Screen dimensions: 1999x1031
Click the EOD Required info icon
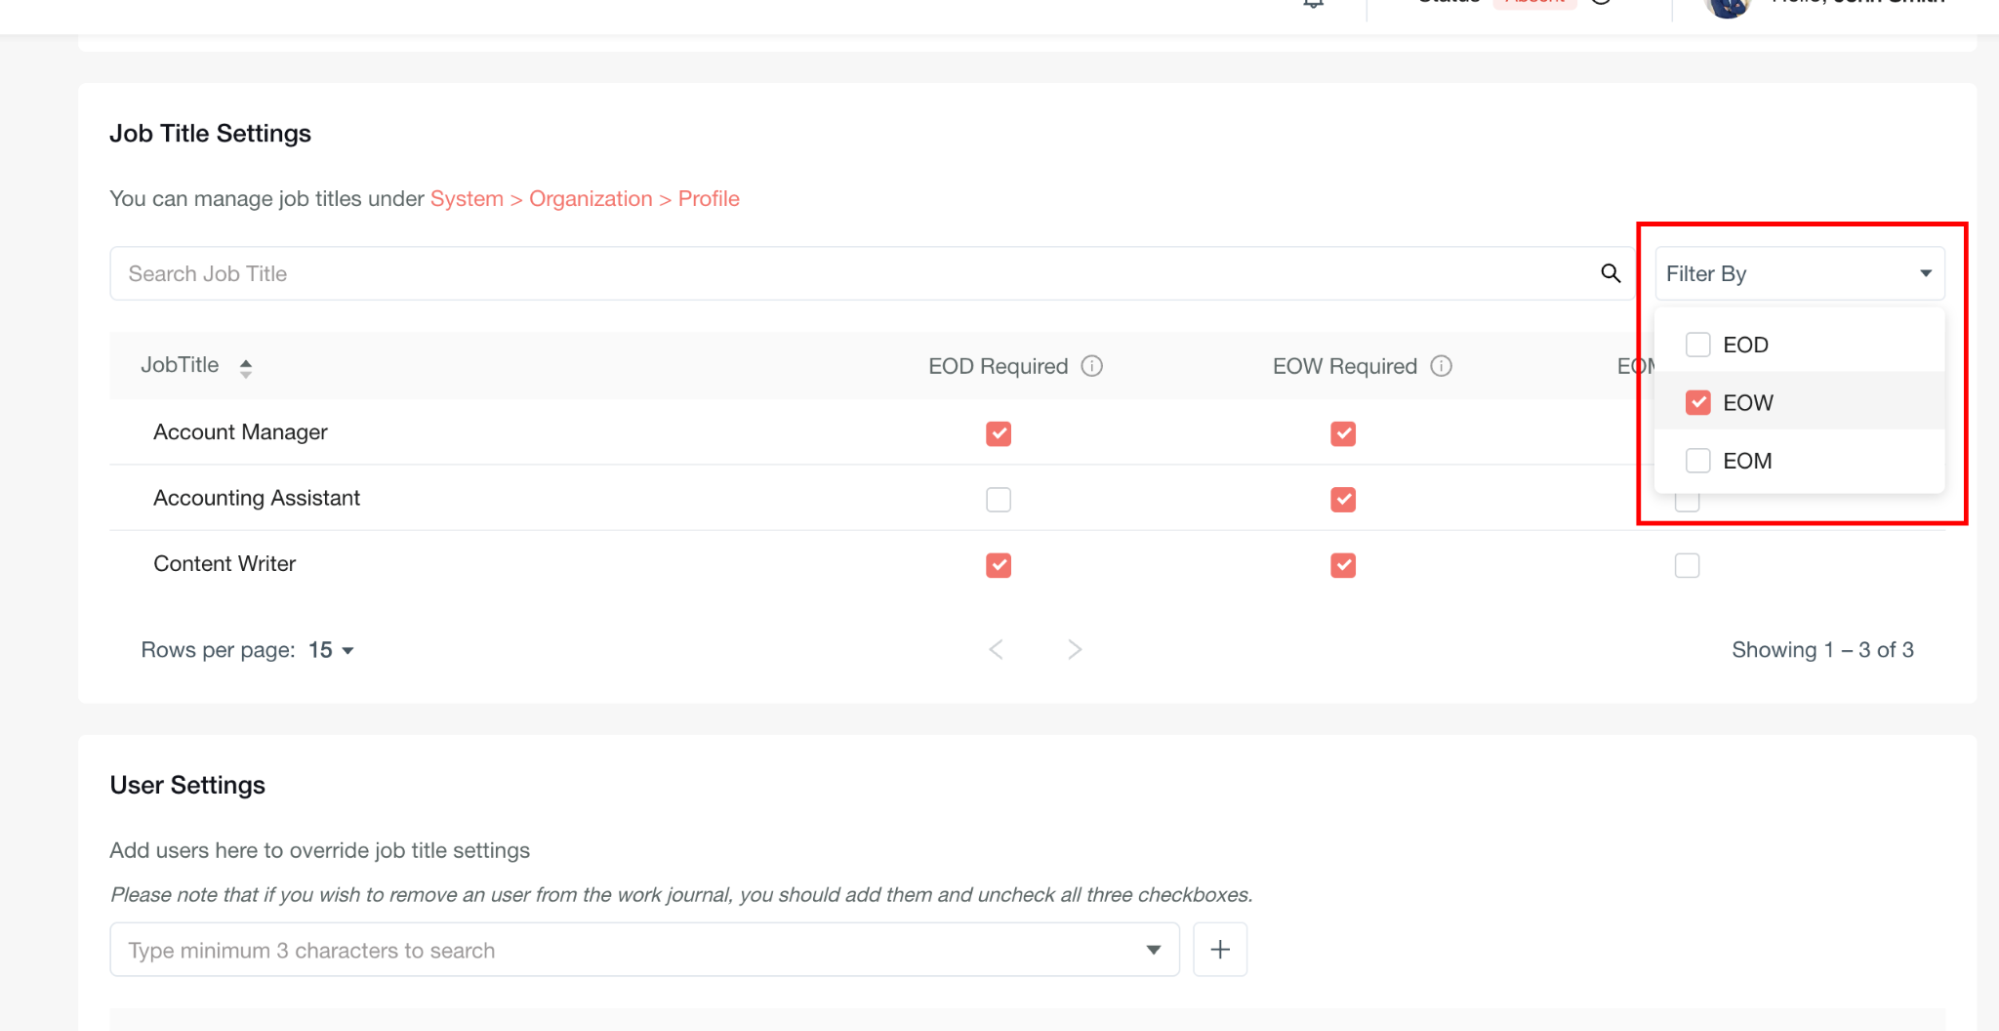tap(1092, 366)
